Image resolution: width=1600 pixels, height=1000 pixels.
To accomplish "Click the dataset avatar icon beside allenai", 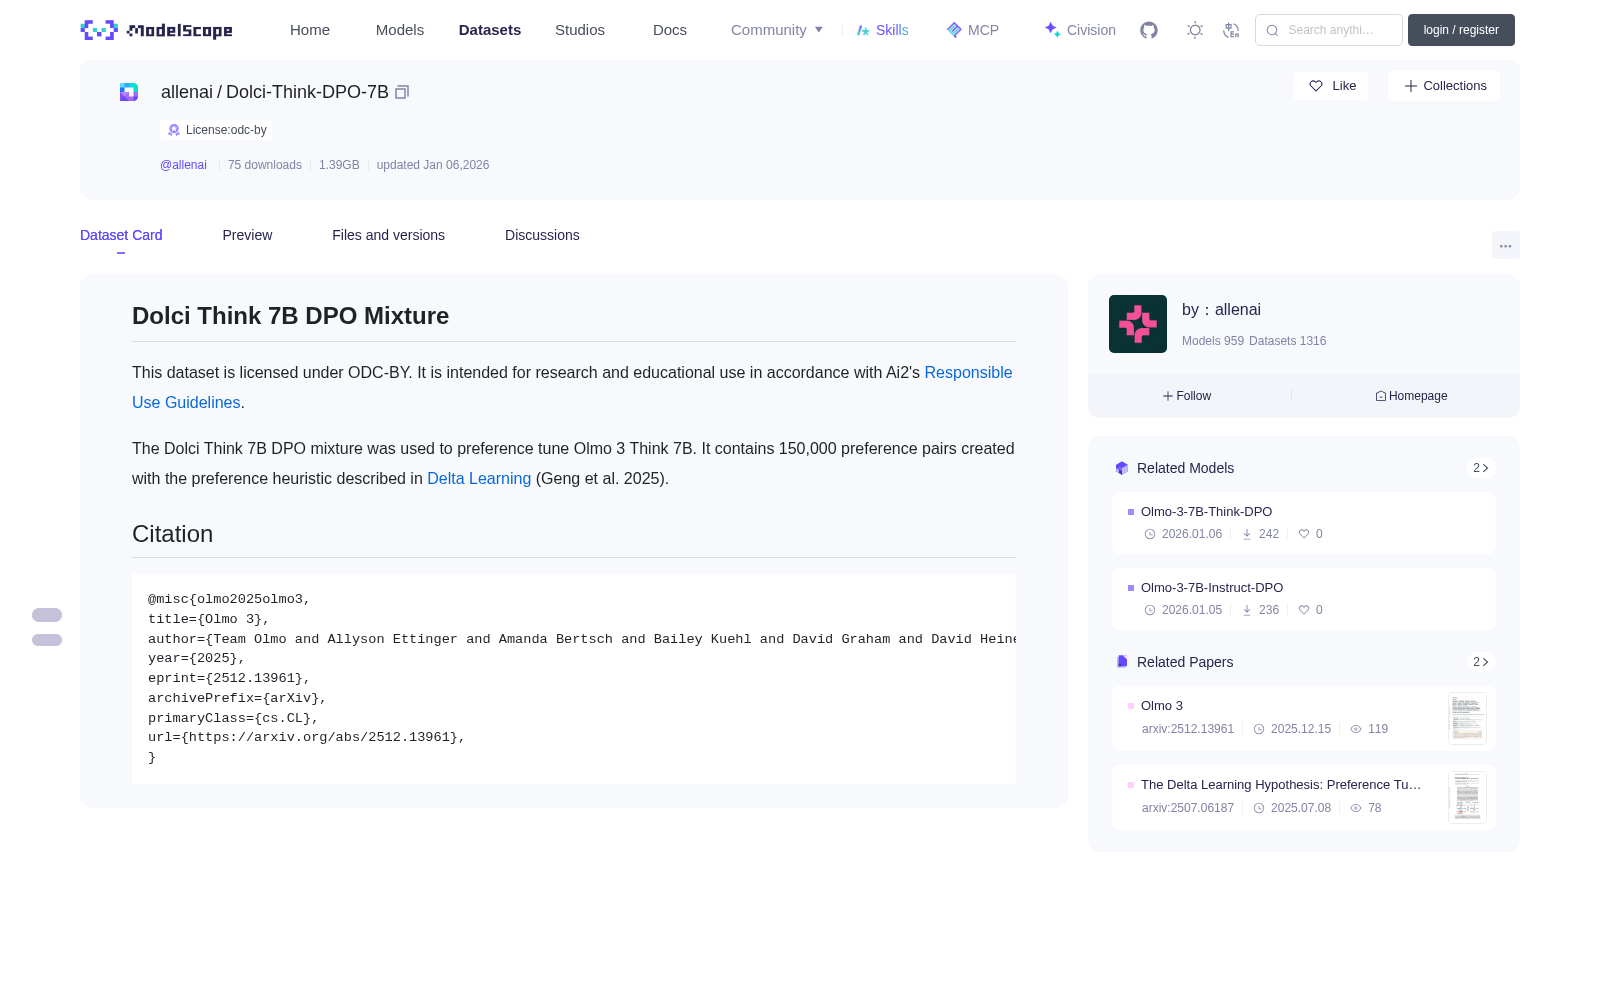I will 129,92.
